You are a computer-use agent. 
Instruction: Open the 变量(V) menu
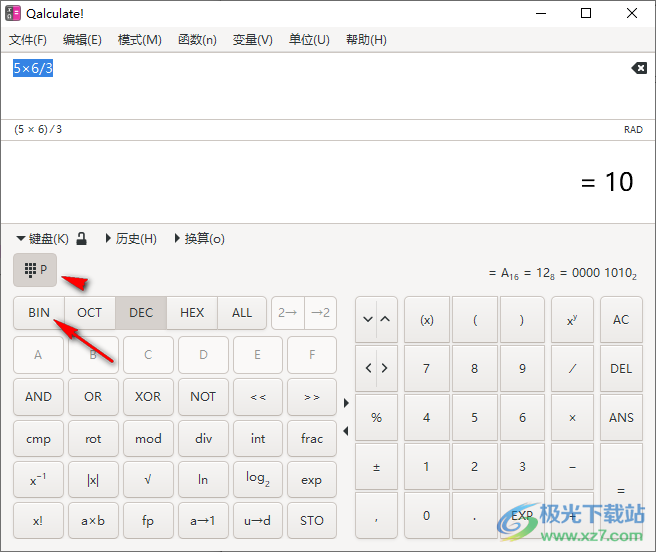pos(253,40)
